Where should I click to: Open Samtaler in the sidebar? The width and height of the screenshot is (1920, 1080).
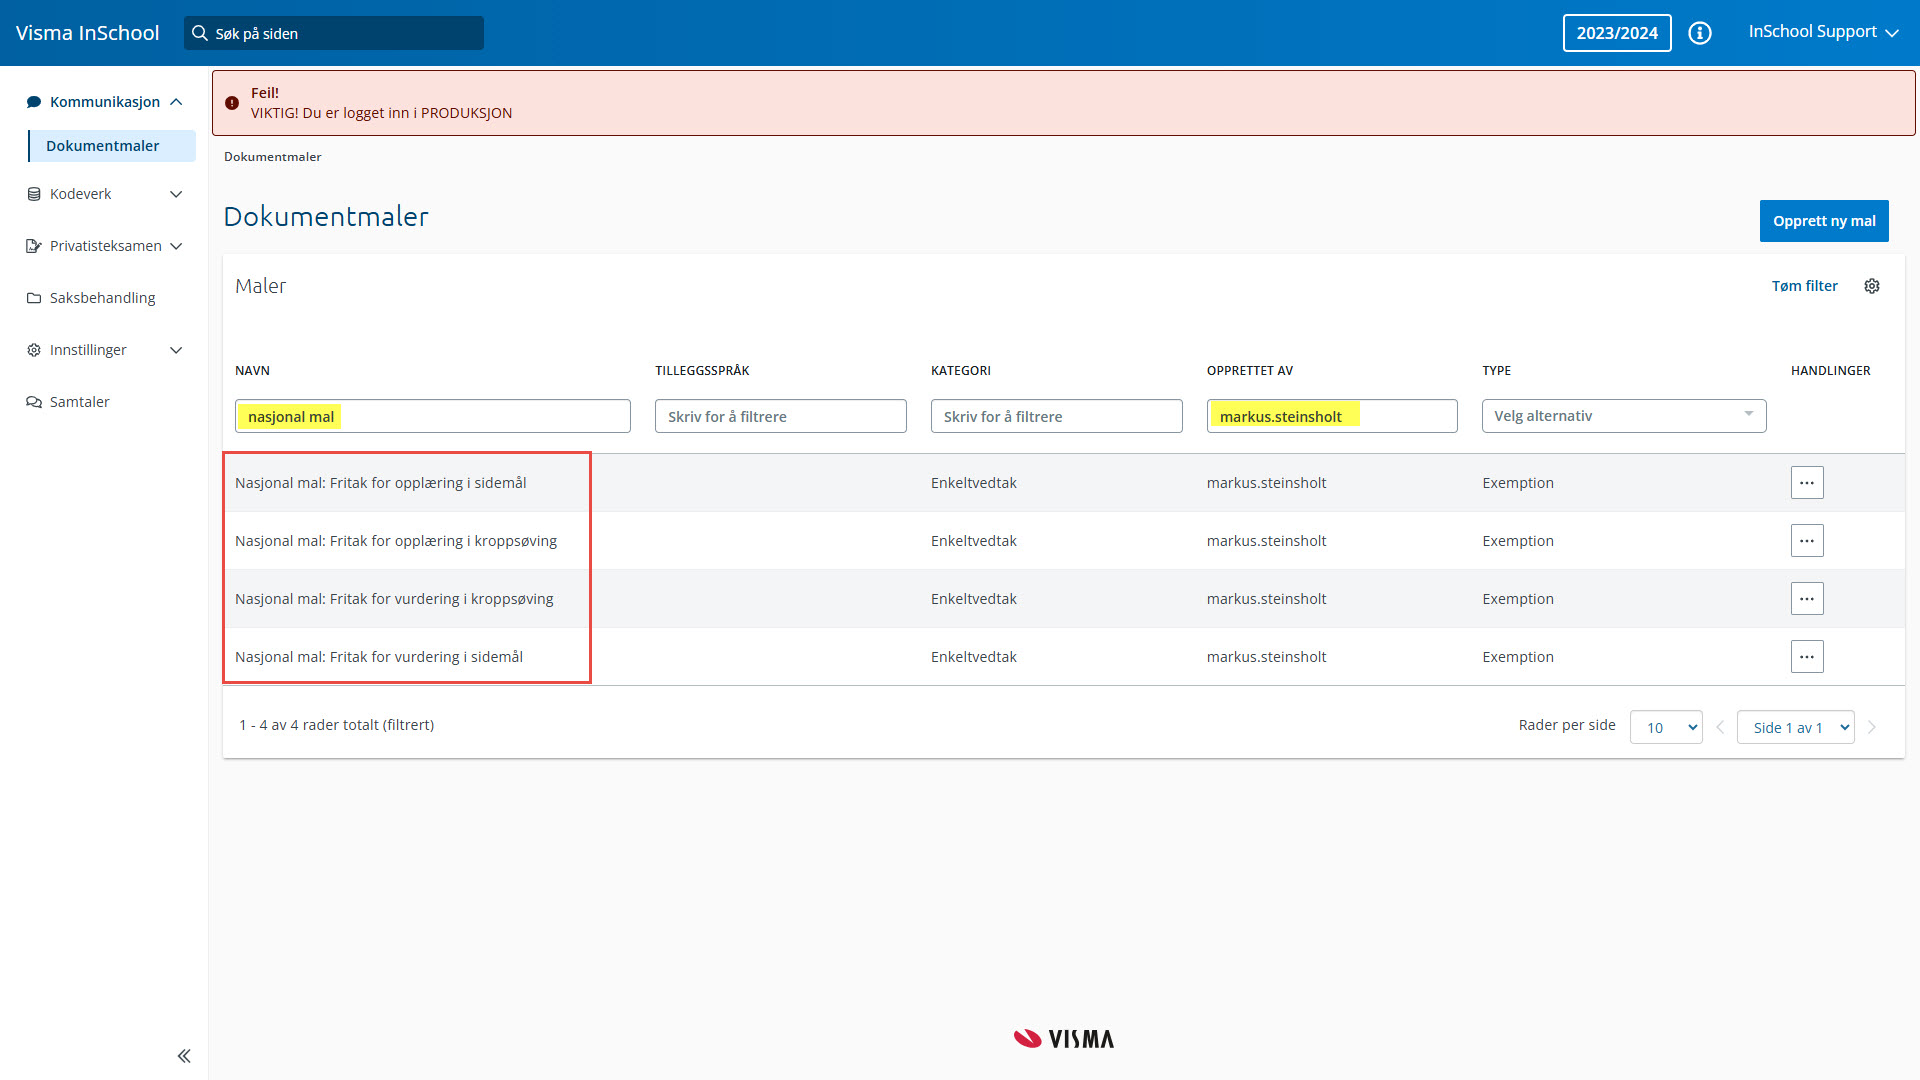(80, 402)
